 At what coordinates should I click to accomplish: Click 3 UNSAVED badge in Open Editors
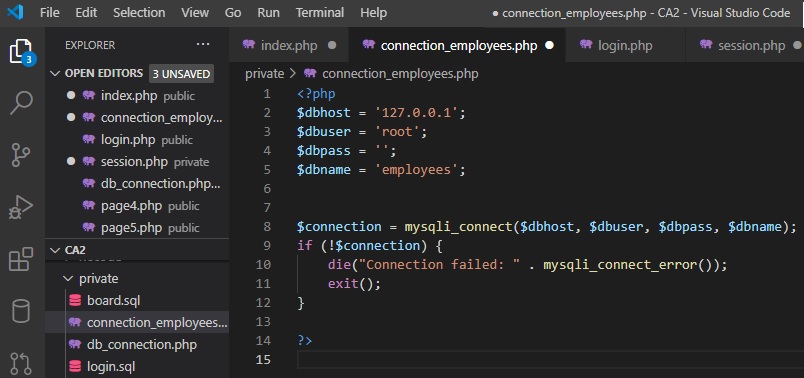tap(182, 74)
